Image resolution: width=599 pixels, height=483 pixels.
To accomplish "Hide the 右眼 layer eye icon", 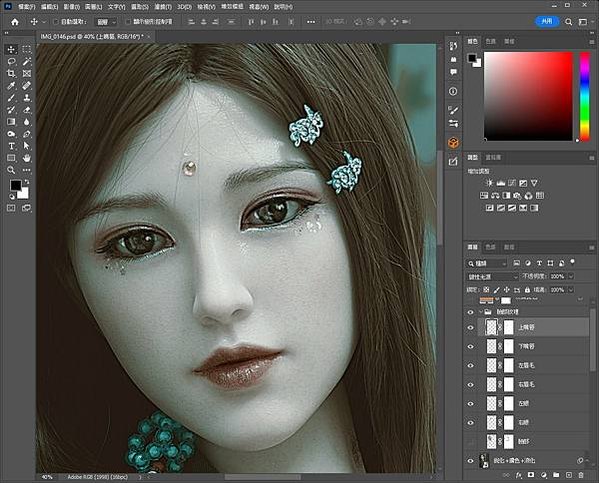I will coord(470,423).
